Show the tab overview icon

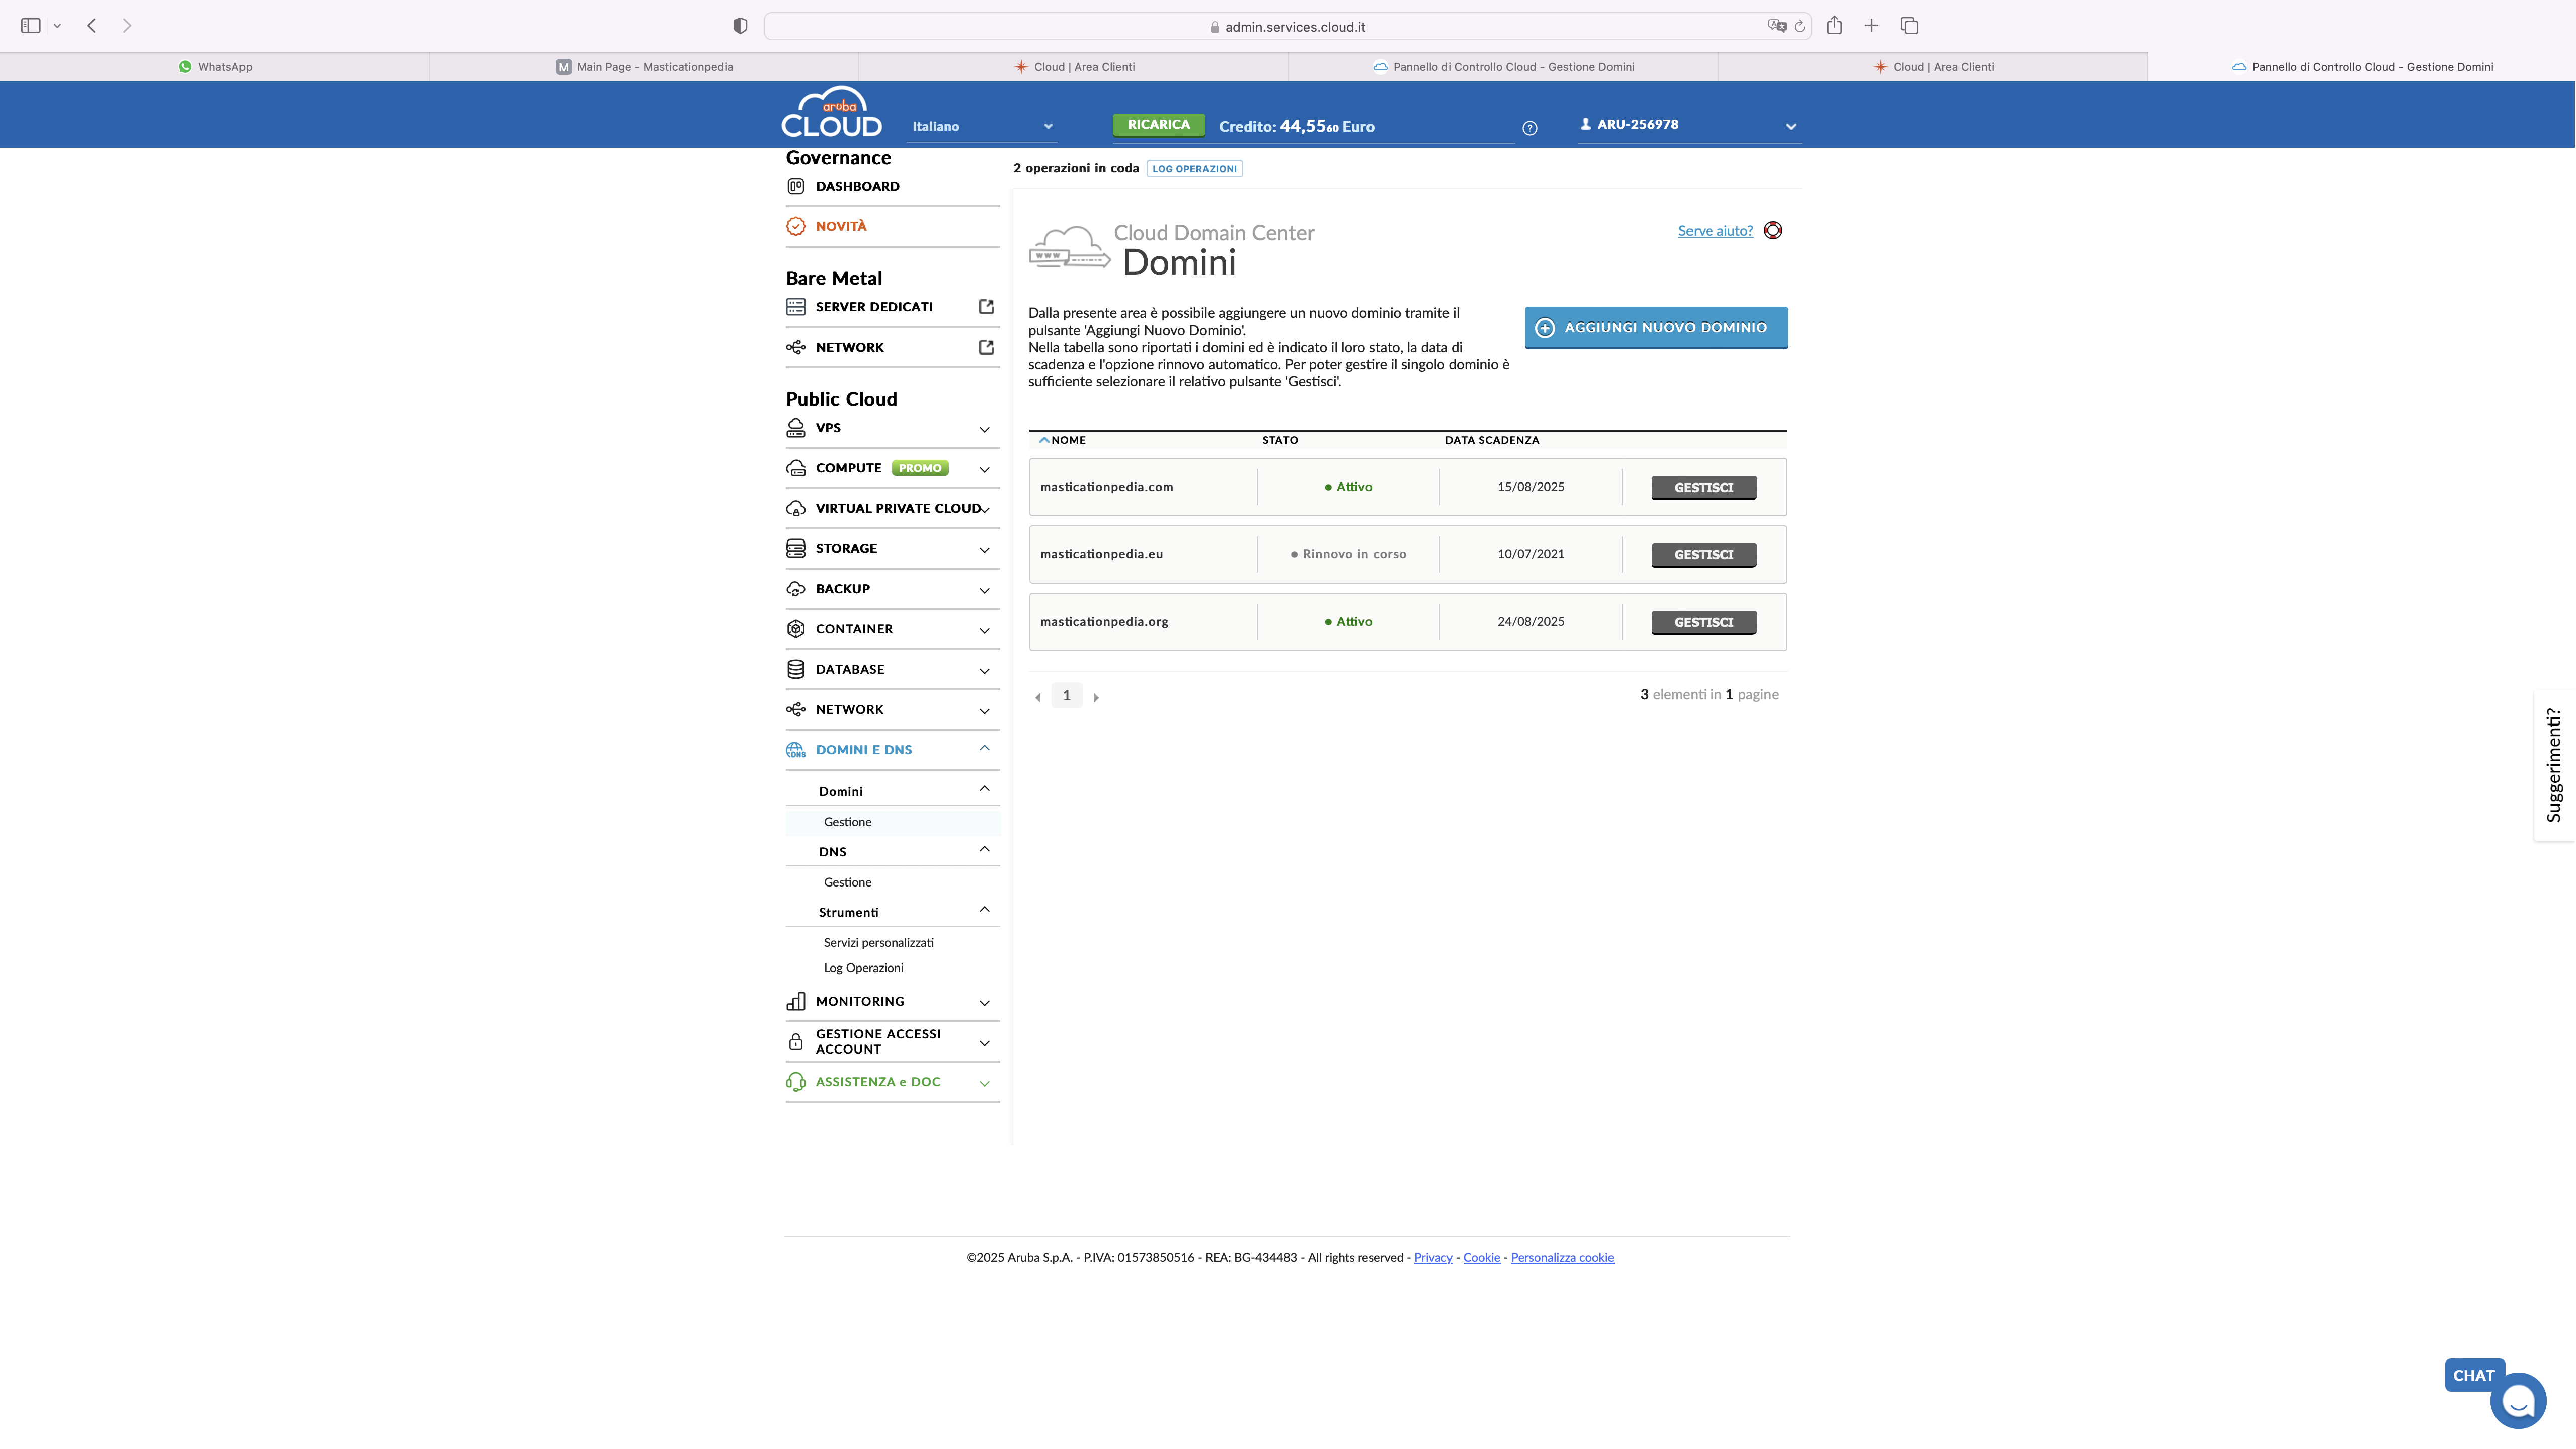point(1909,26)
